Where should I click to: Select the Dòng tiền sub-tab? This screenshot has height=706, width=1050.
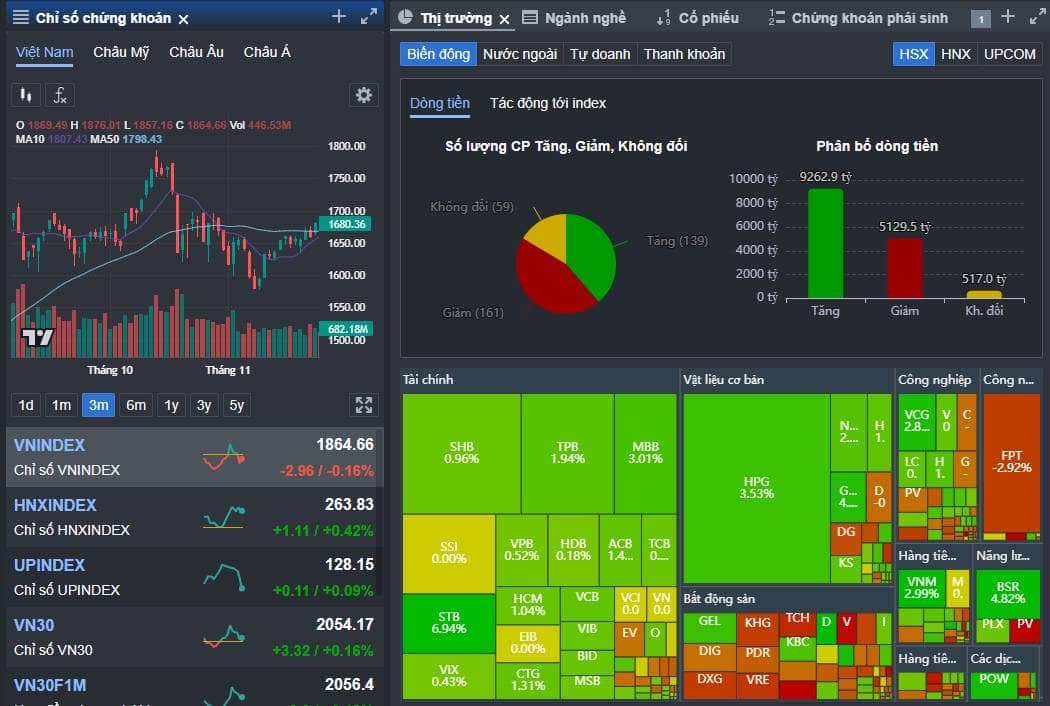click(440, 104)
